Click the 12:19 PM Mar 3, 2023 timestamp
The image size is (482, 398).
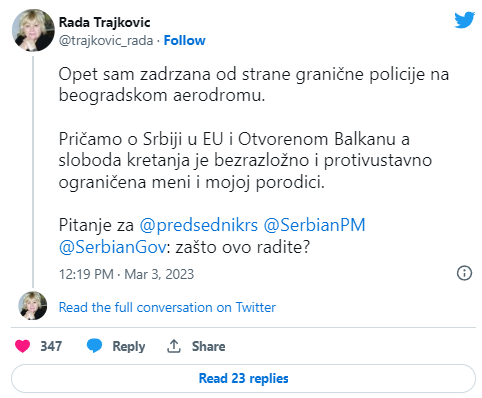point(126,274)
